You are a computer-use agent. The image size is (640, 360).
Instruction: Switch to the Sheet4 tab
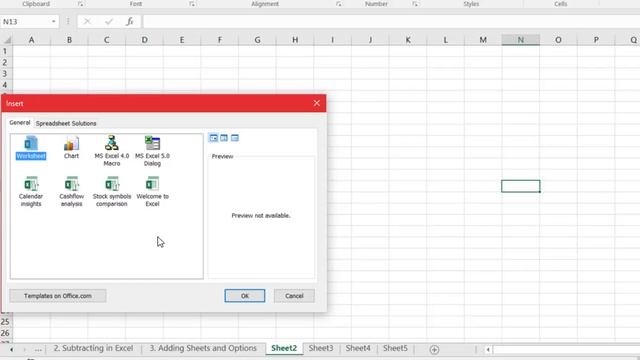(x=358, y=348)
